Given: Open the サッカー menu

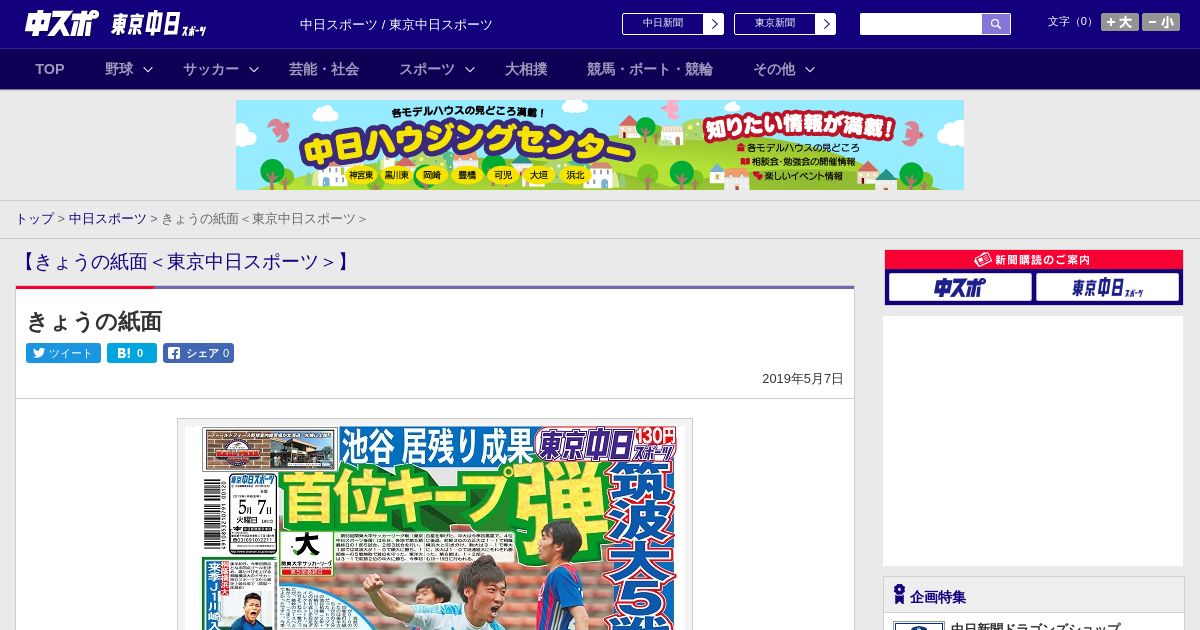Looking at the screenshot, I should (x=211, y=69).
